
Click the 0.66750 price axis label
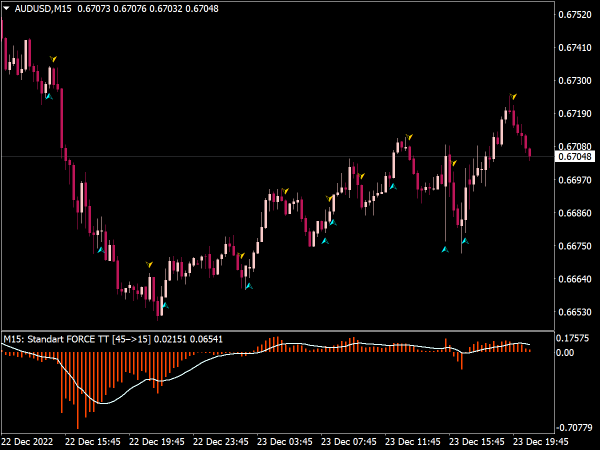click(x=574, y=246)
